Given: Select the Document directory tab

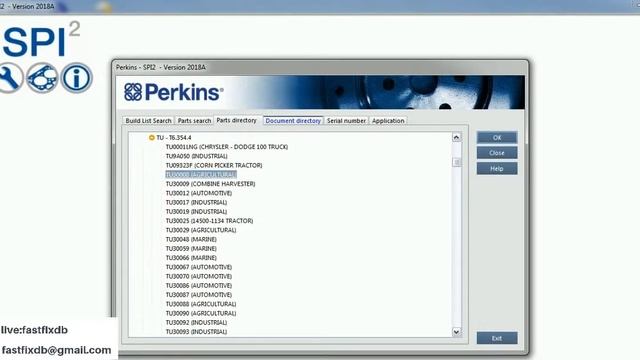Looking at the screenshot, I should (x=293, y=121).
